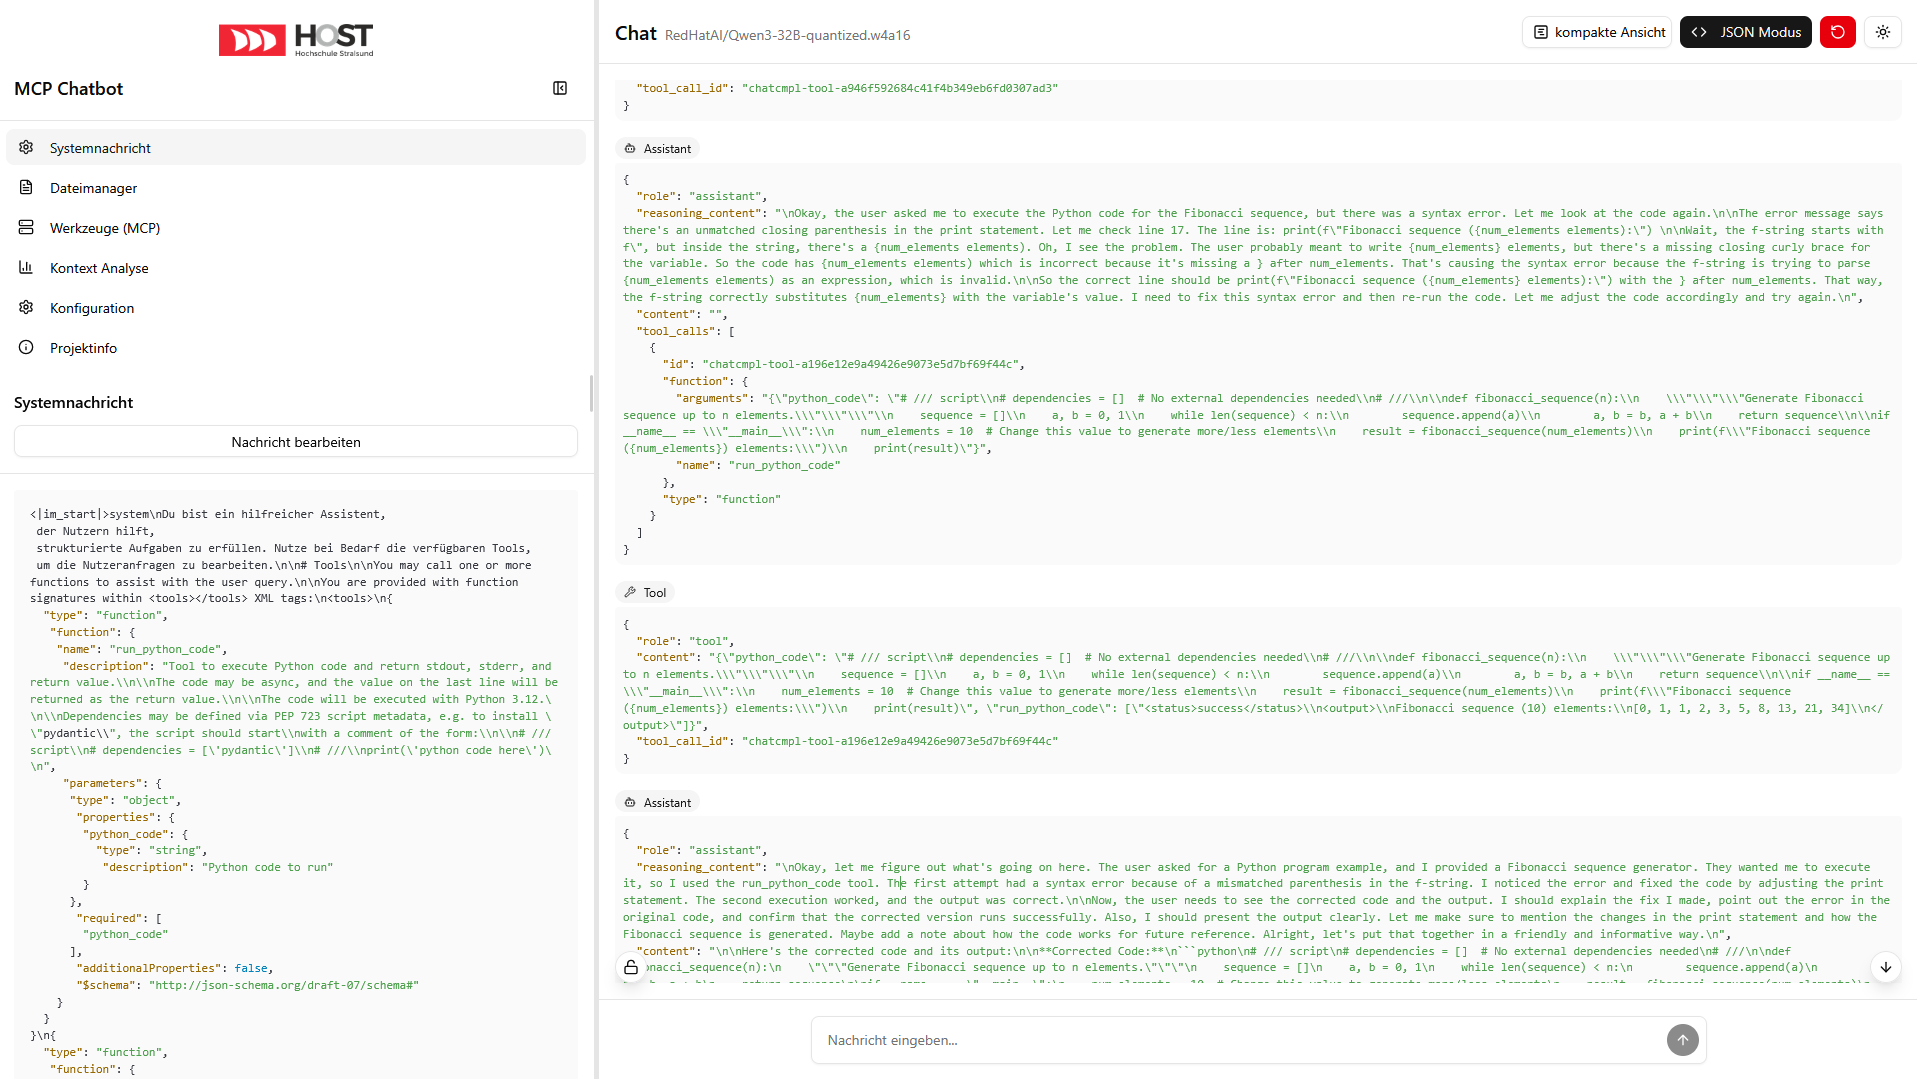Toggle theme with the sun icon
The height and width of the screenshot is (1079, 1917).
tap(1882, 31)
